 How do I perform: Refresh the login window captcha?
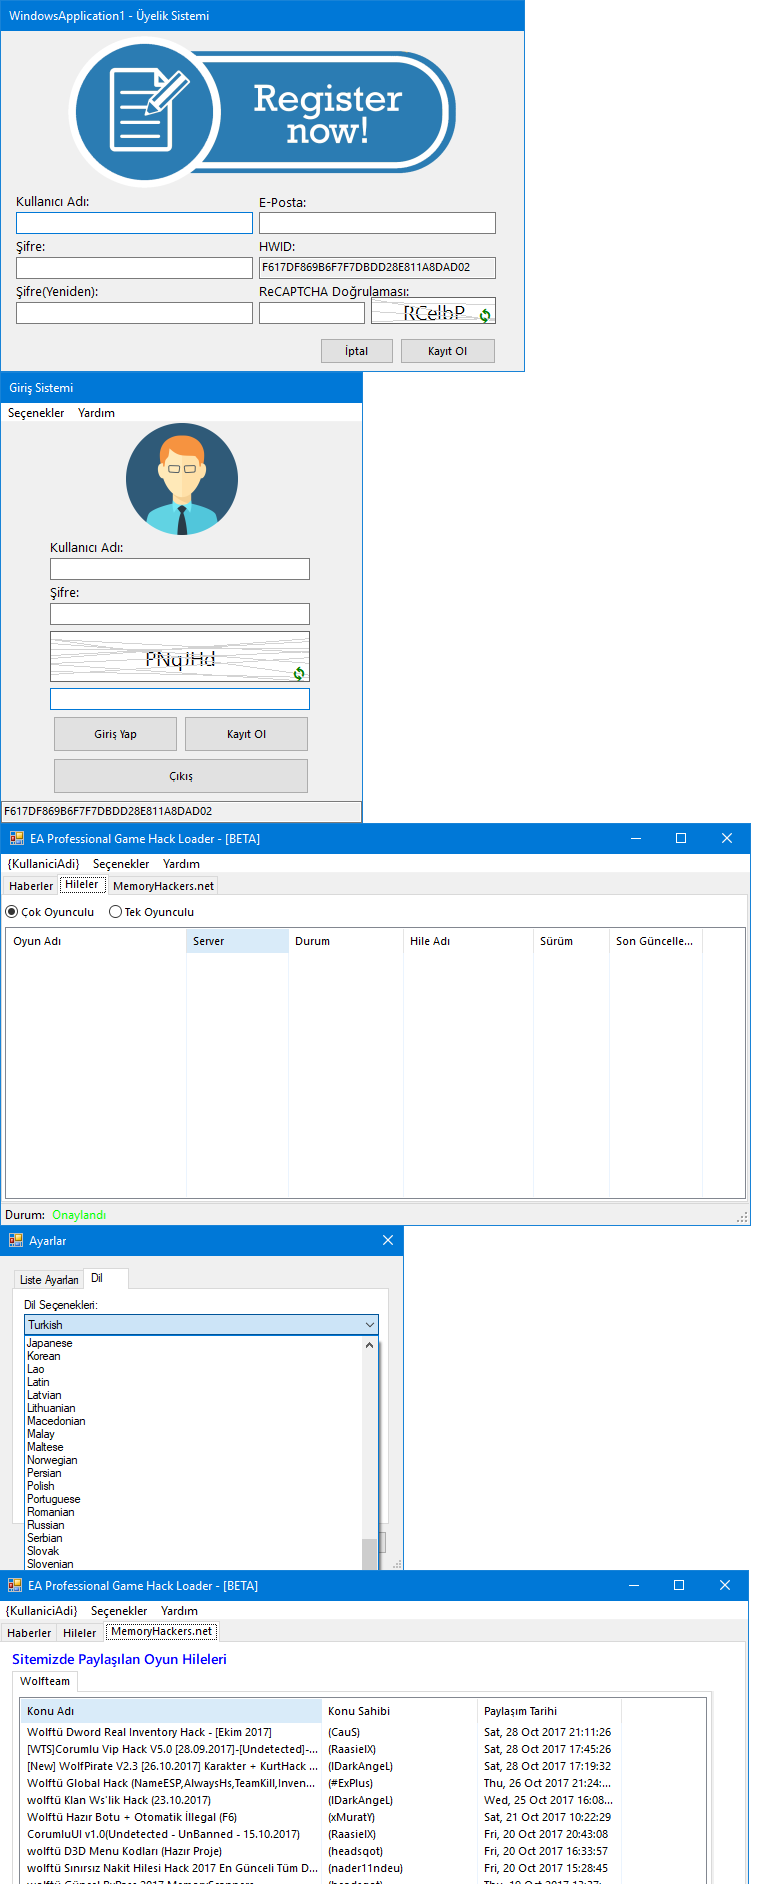[x=299, y=673]
